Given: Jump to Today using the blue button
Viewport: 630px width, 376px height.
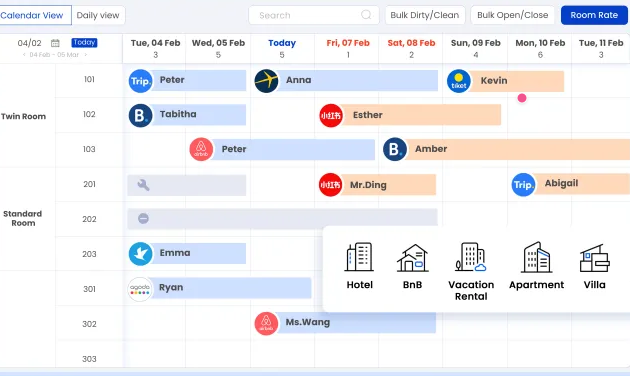Looking at the screenshot, I should (84, 43).
